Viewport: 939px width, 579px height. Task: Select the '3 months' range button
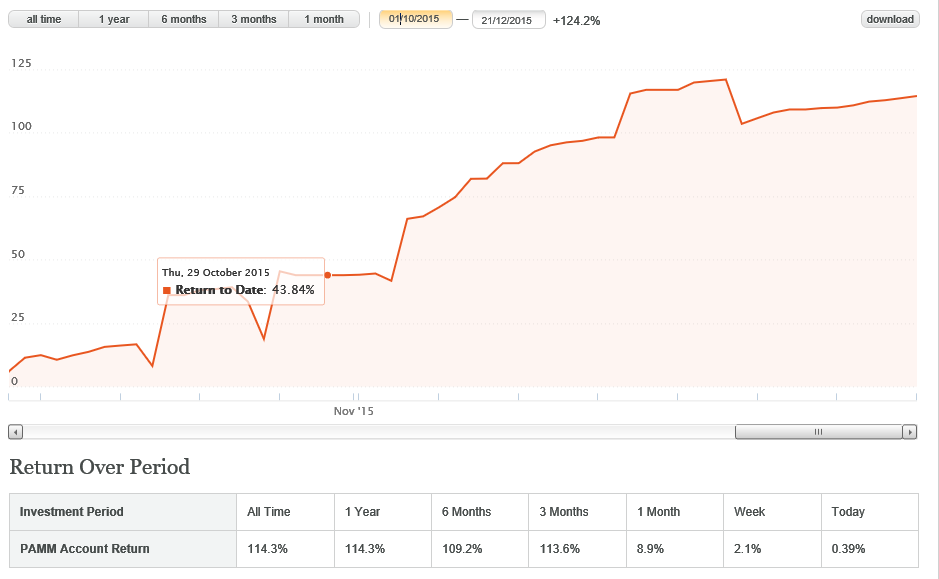[x=254, y=19]
